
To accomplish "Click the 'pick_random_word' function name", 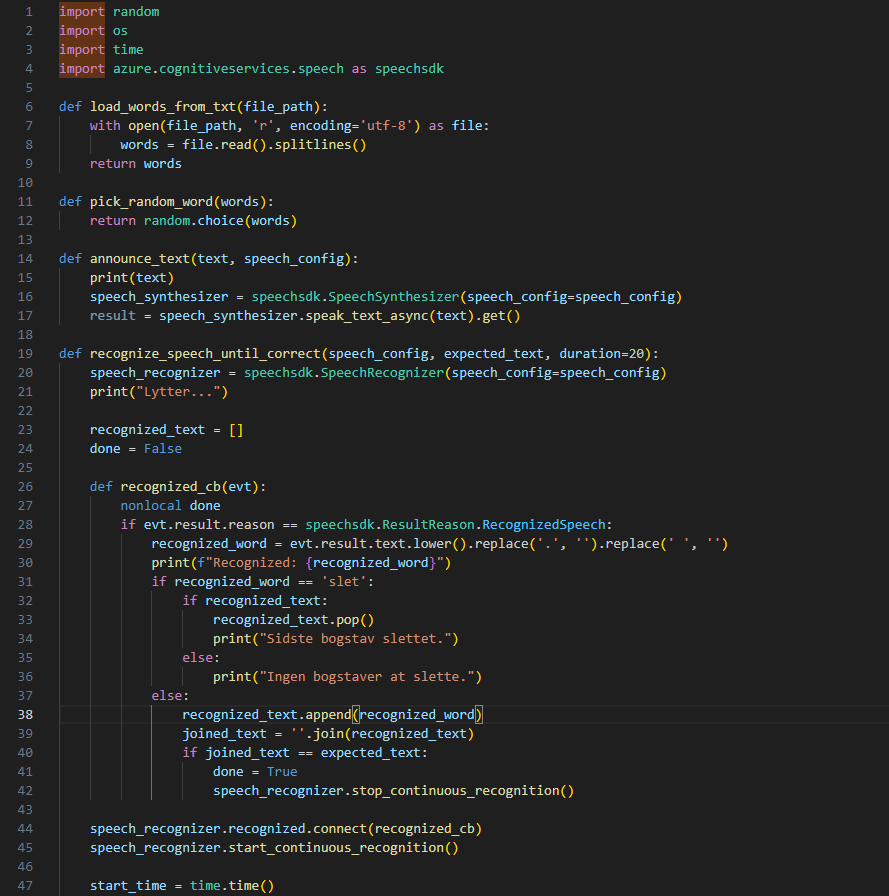I will tap(151, 201).
